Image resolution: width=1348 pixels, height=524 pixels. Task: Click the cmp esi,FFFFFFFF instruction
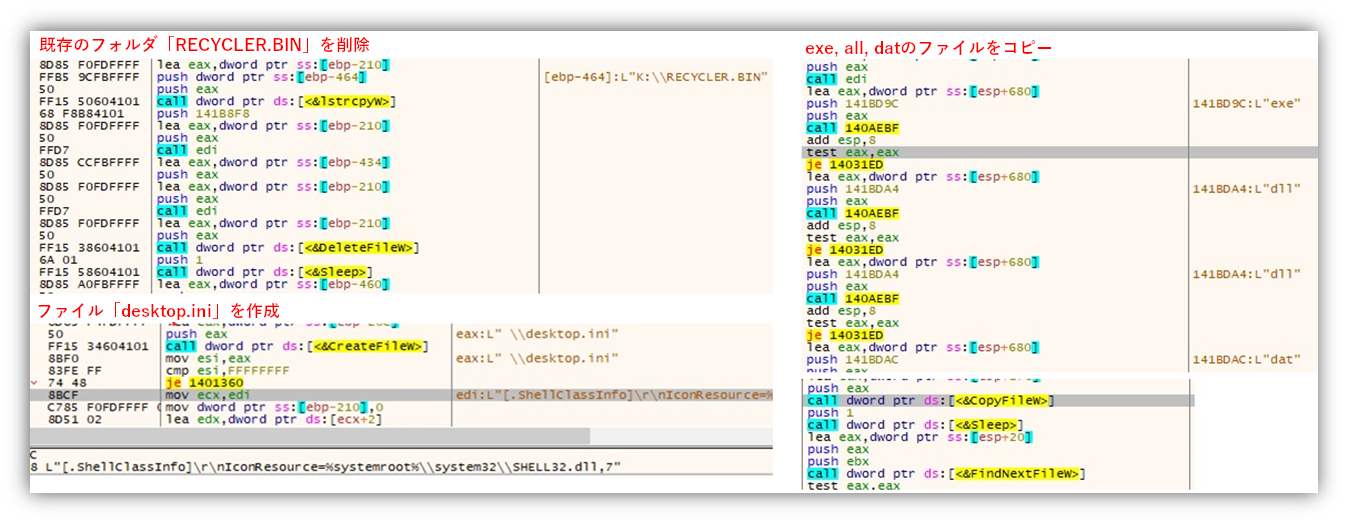[218, 370]
